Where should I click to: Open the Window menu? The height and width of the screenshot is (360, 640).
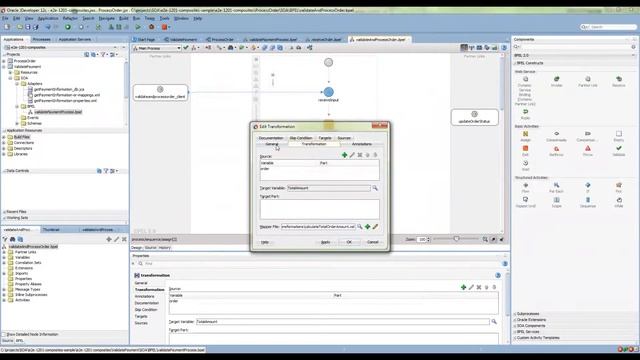pyautogui.click(x=181, y=18)
